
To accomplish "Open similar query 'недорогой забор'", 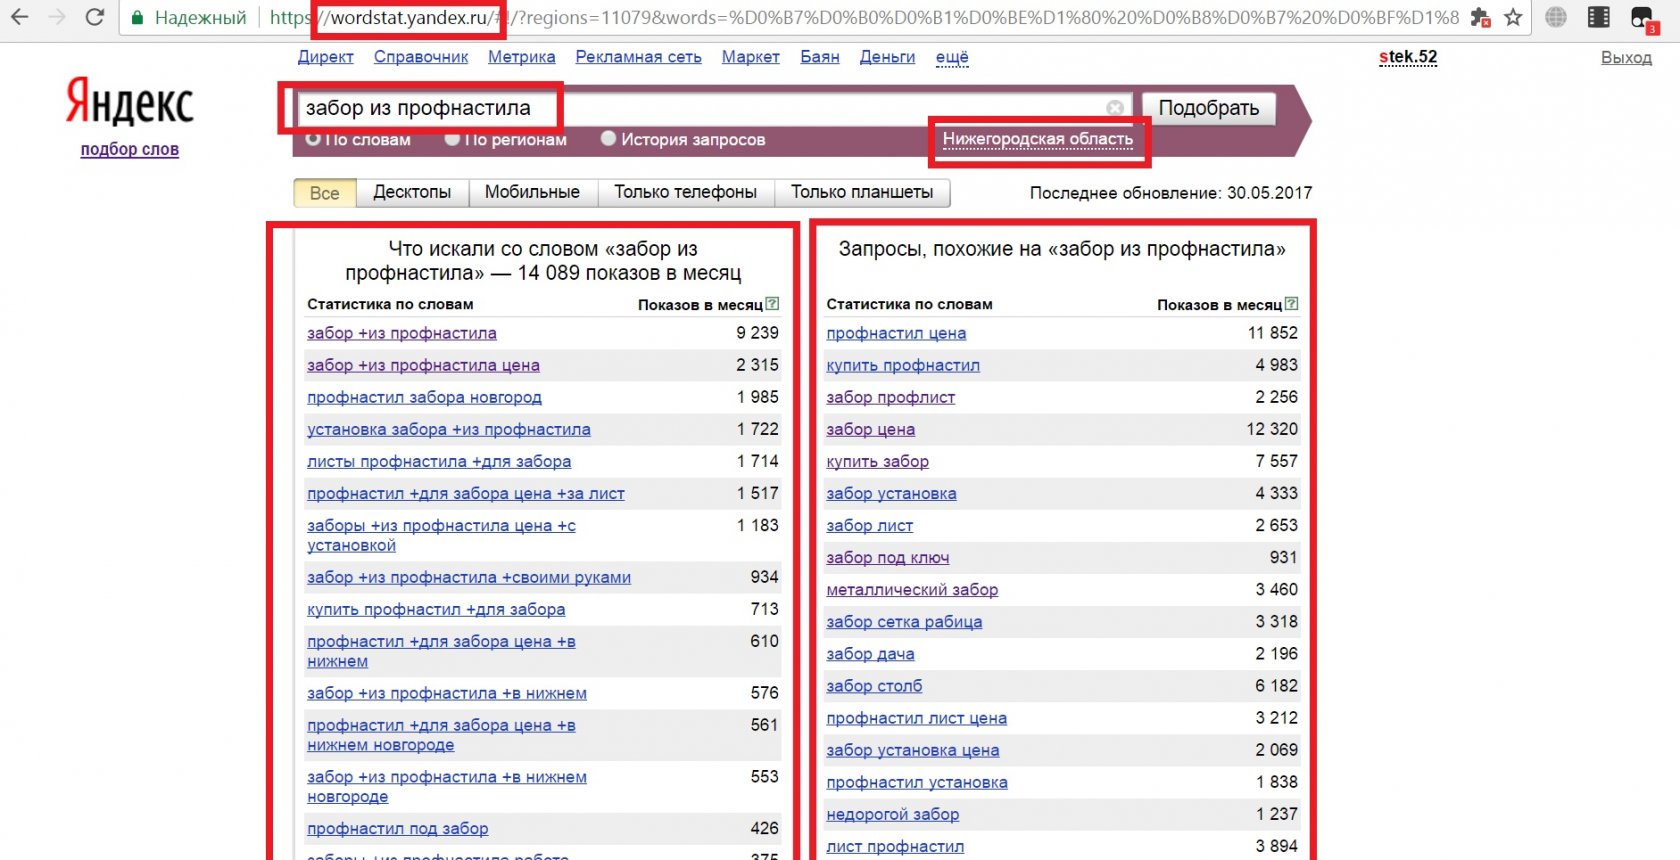I will click(893, 814).
